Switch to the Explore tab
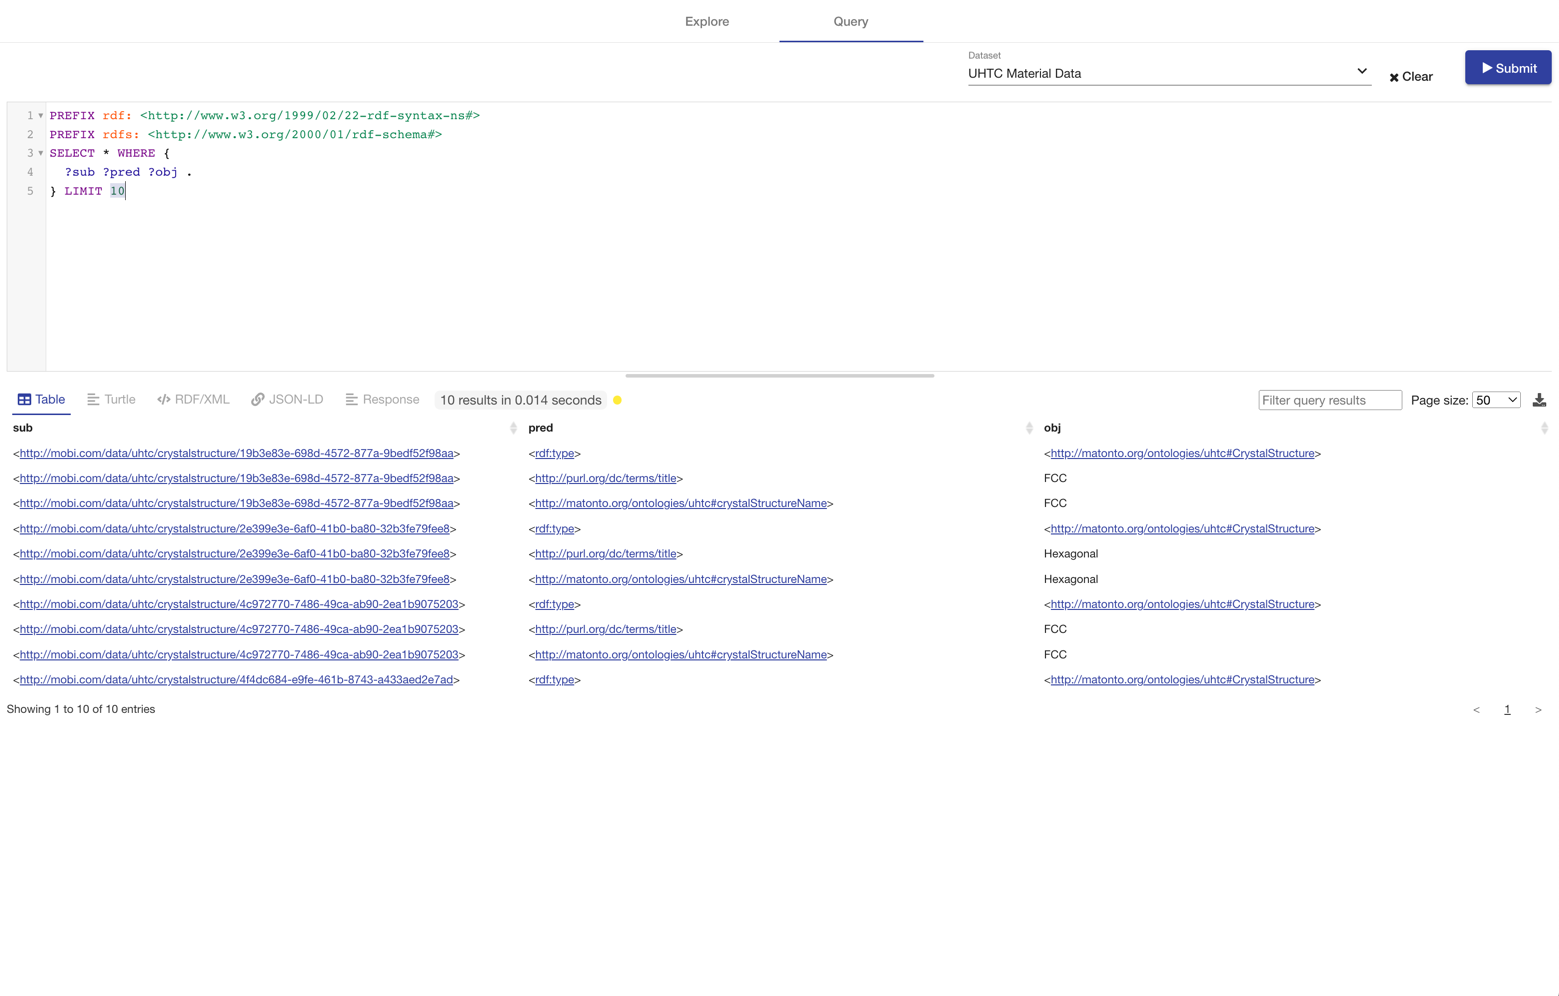 click(707, 21)
